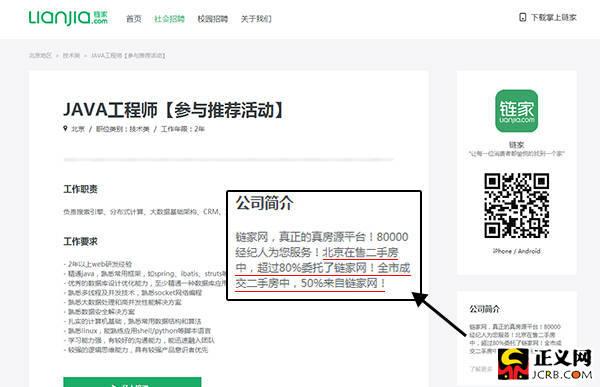Click the green apply button at bottom

click(132, 382)
